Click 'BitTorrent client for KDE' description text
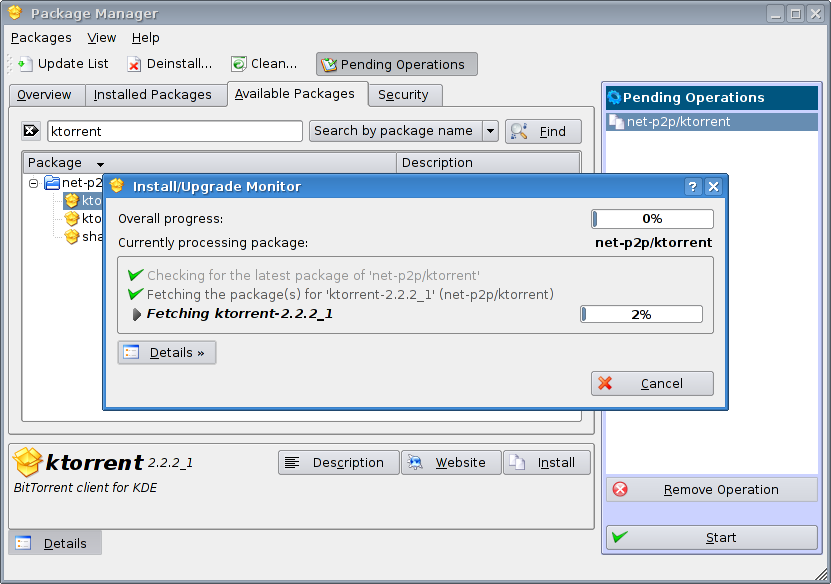The width and height of the screenshot is (831, 584). click(85, 488)
